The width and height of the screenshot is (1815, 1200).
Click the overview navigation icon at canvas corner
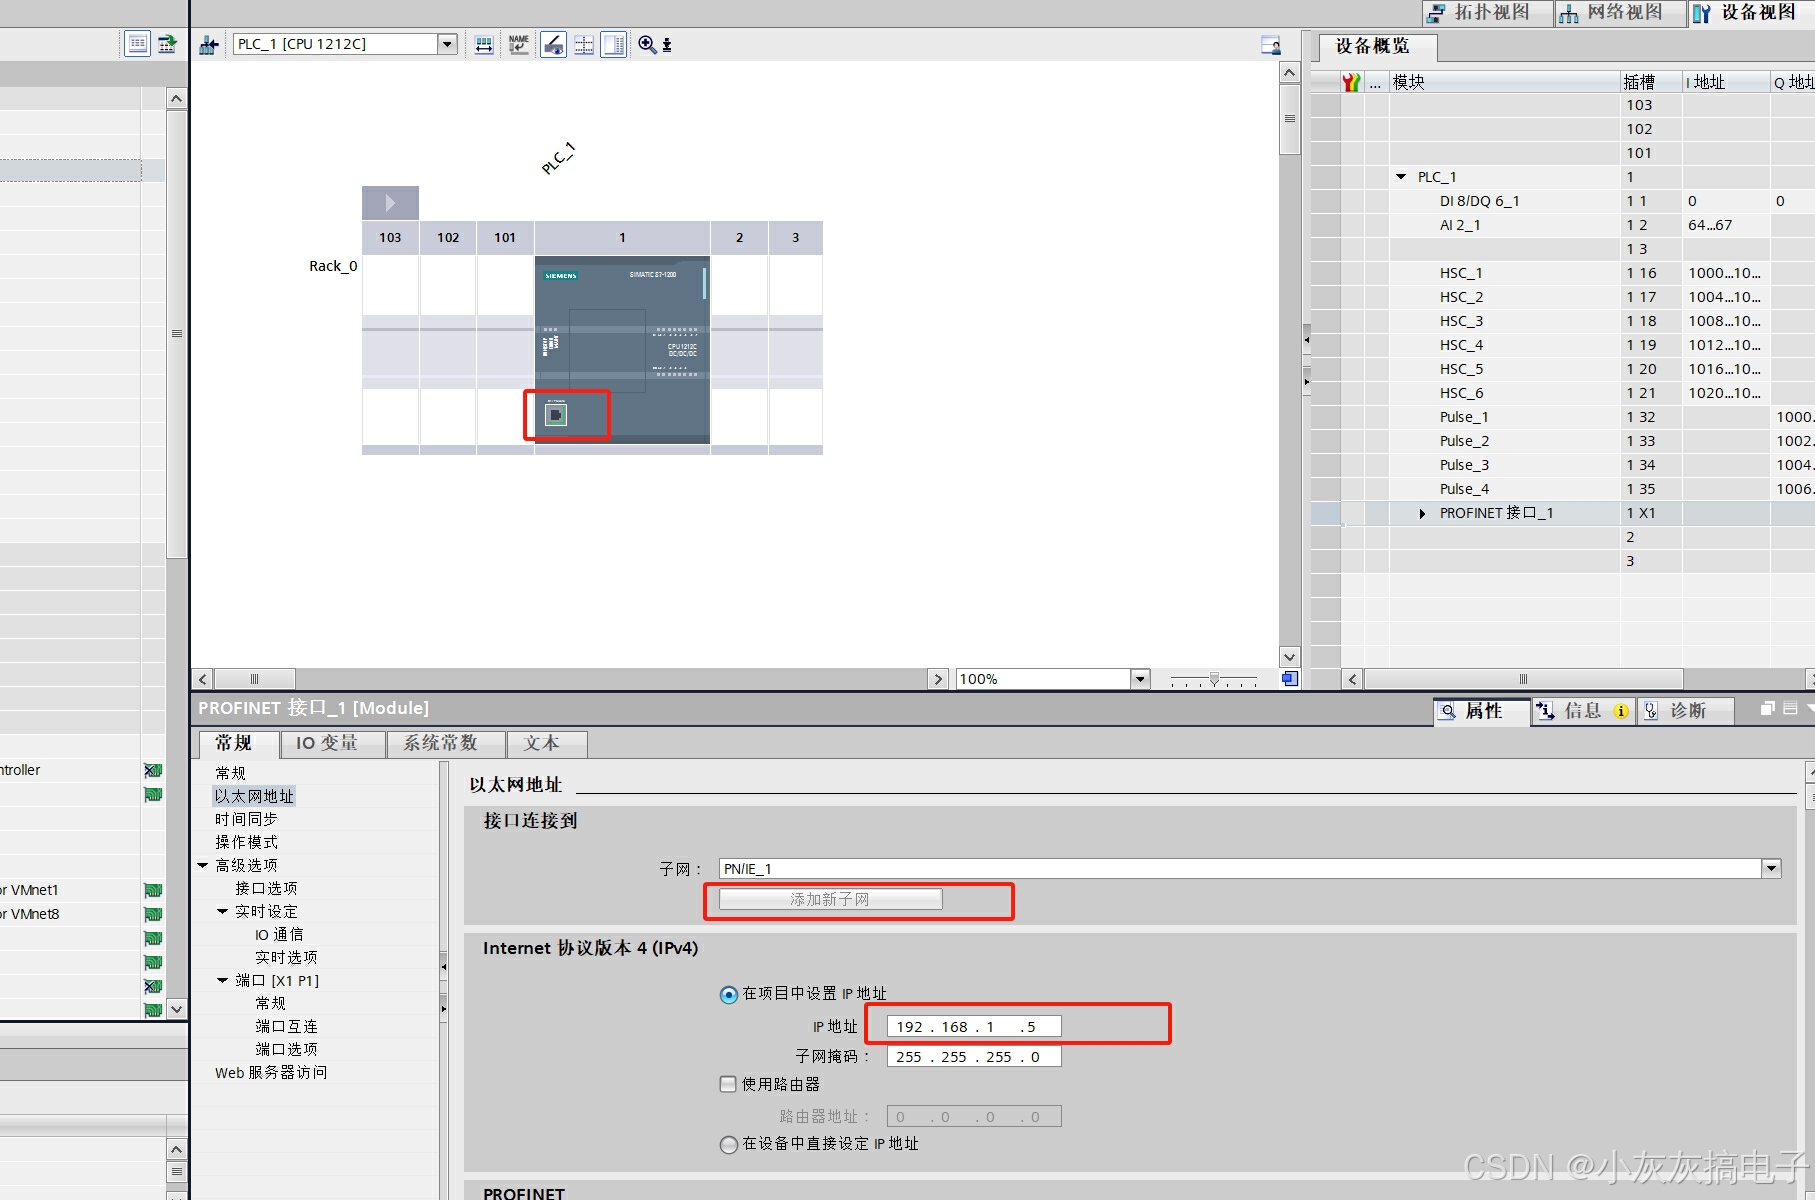[1290, 679]
